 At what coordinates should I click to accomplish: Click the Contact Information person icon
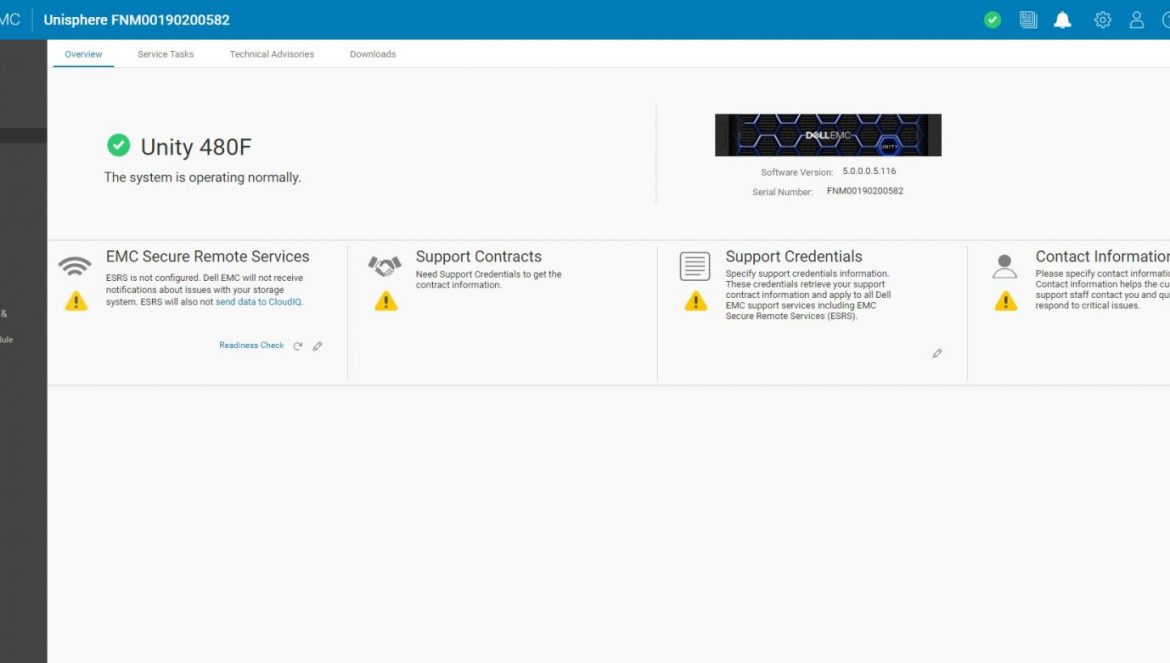[1004, 266]
